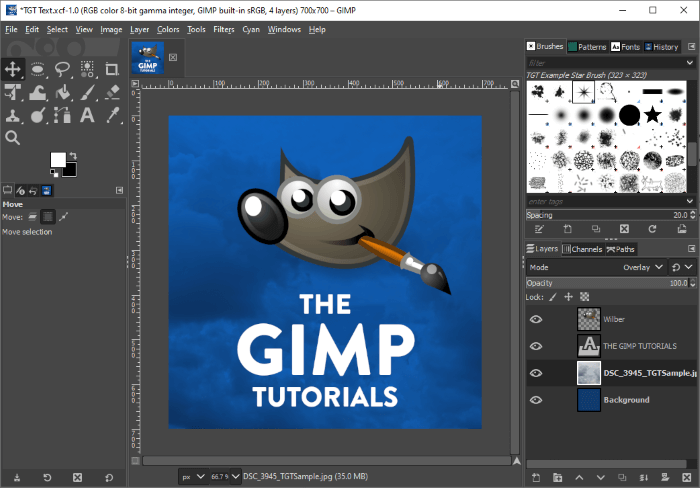Viewport: 700px width, 488px height.
Task: Raise the selected layer
Action: point(579,478)
